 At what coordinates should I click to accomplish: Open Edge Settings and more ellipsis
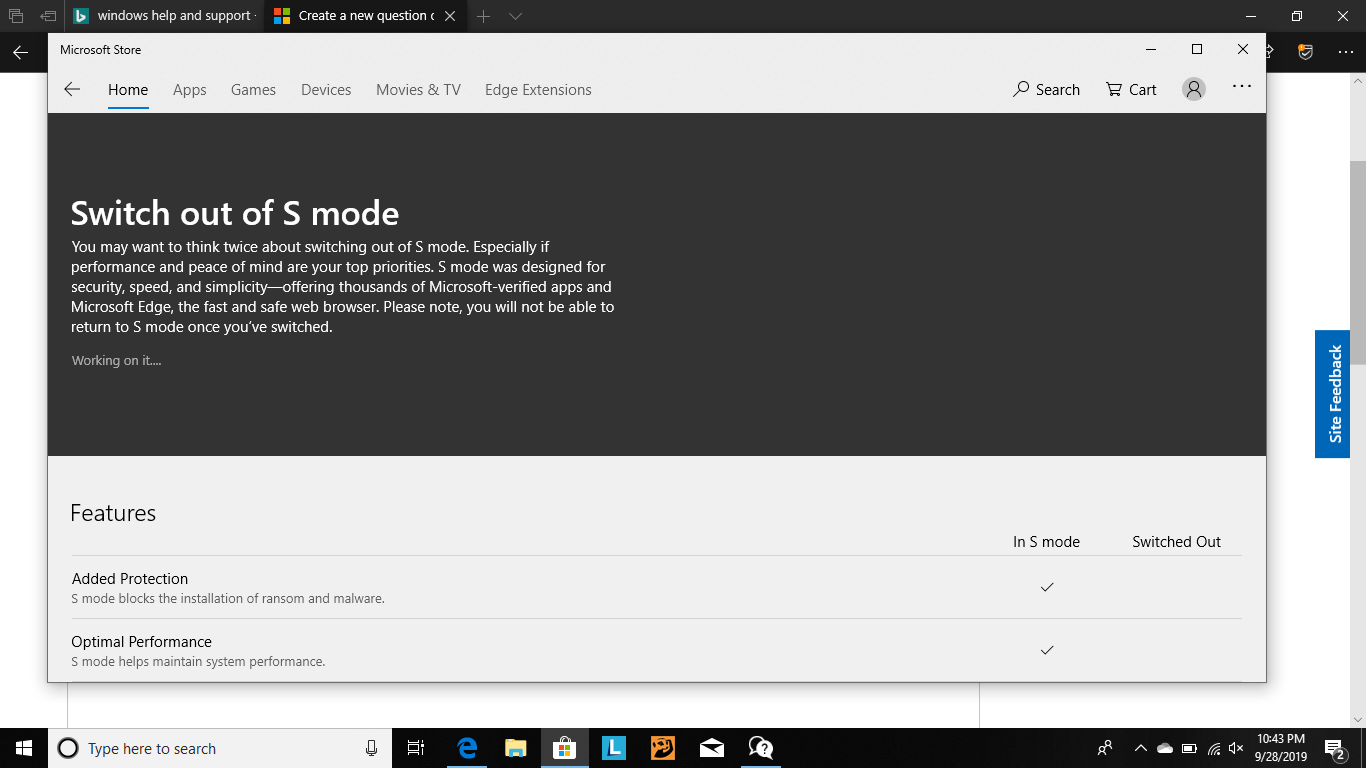tap(1345, 52)
